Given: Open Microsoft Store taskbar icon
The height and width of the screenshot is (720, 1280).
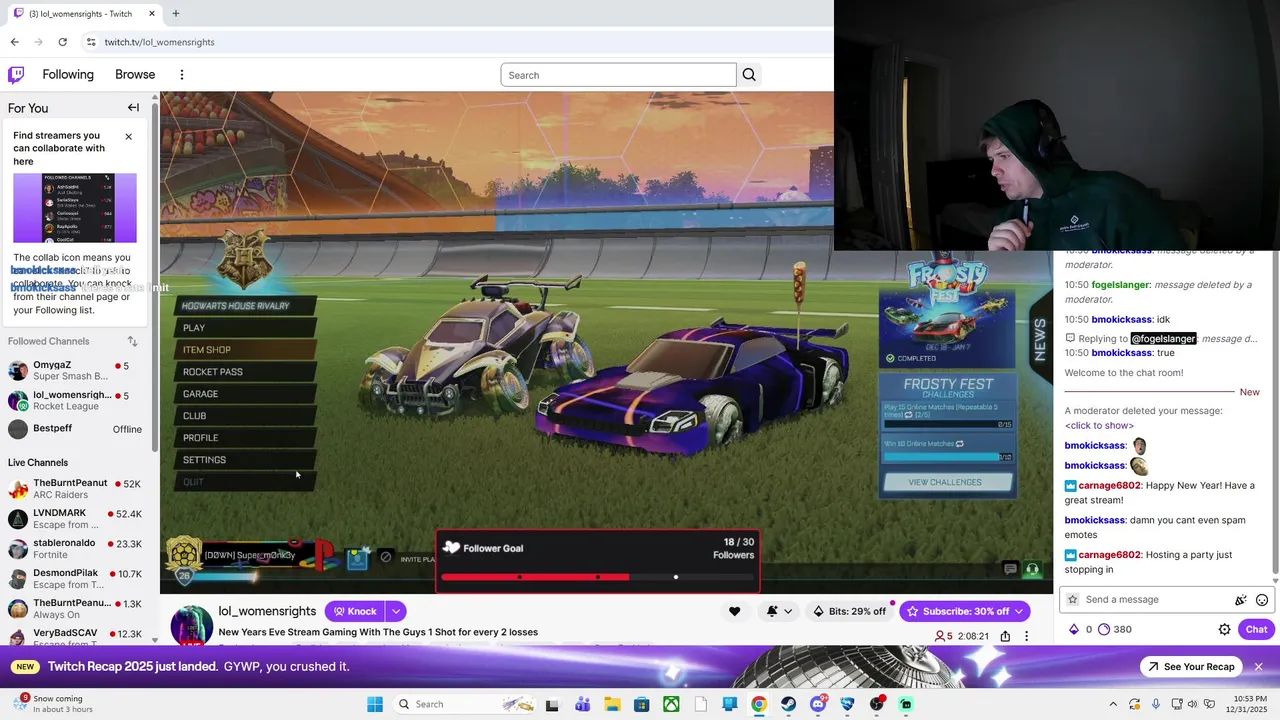Looking at the screenshot, I should pyautogui.click(x=641, y=704).
